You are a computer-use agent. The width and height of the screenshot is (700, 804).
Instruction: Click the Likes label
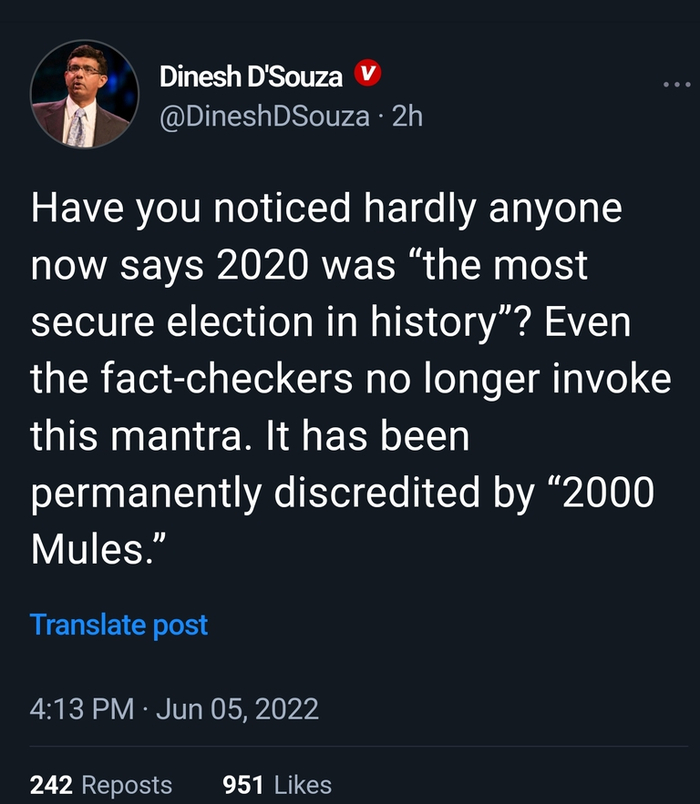(x=301, y=786)
